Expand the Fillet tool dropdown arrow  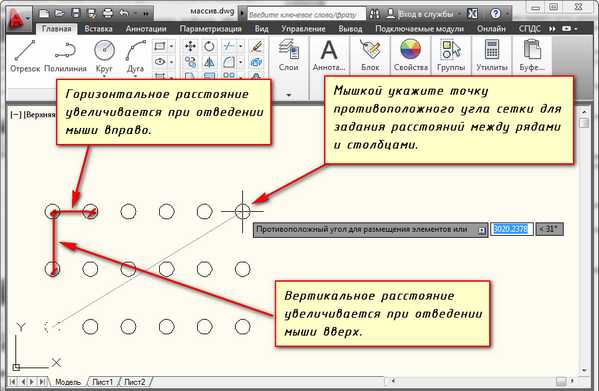tap(241, 62)
